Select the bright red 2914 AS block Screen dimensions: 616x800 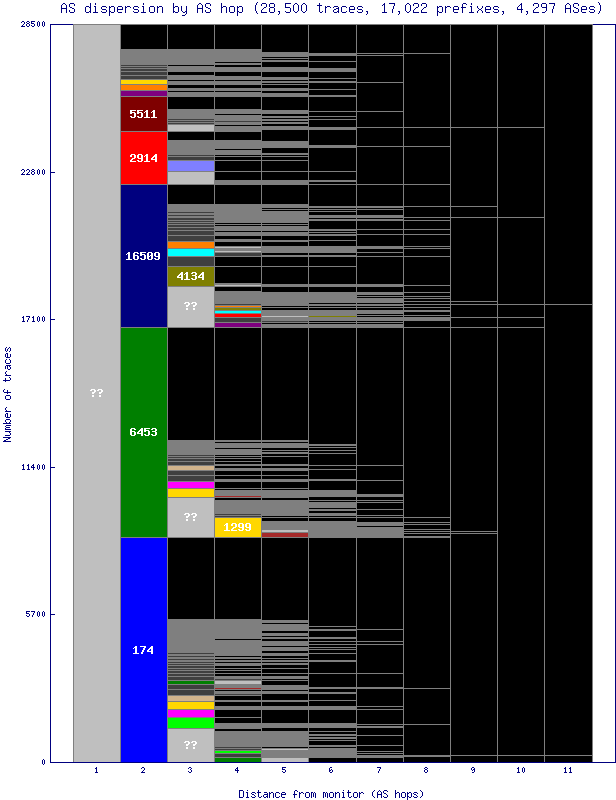(x=143, y=158)
